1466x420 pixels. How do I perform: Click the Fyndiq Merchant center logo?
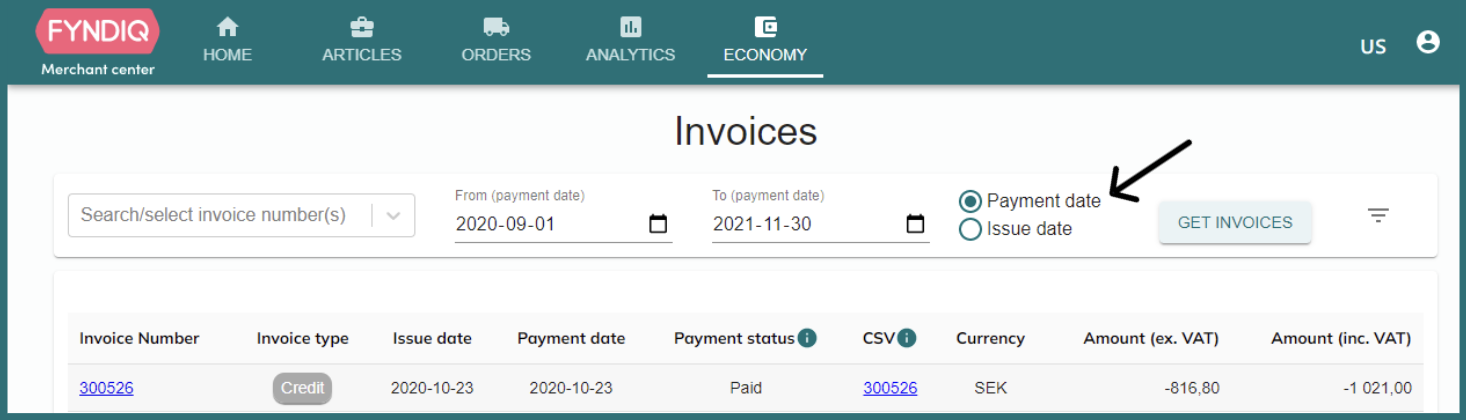click(97, 42)
